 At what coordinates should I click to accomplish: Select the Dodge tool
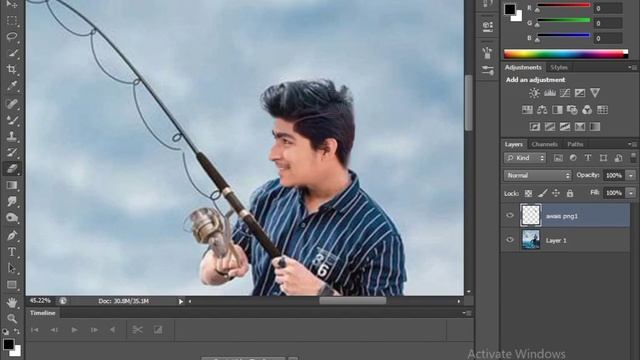coord(12,218)
